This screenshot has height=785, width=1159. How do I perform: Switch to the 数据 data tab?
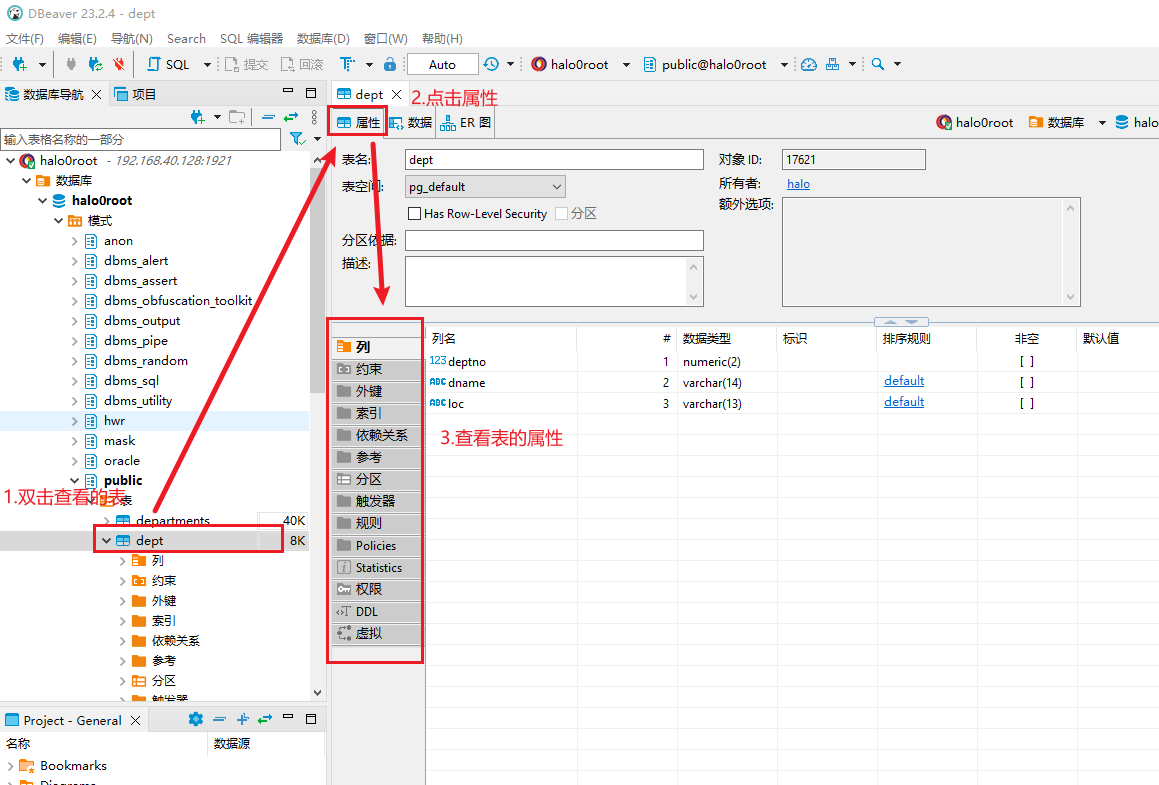(411, 123)
